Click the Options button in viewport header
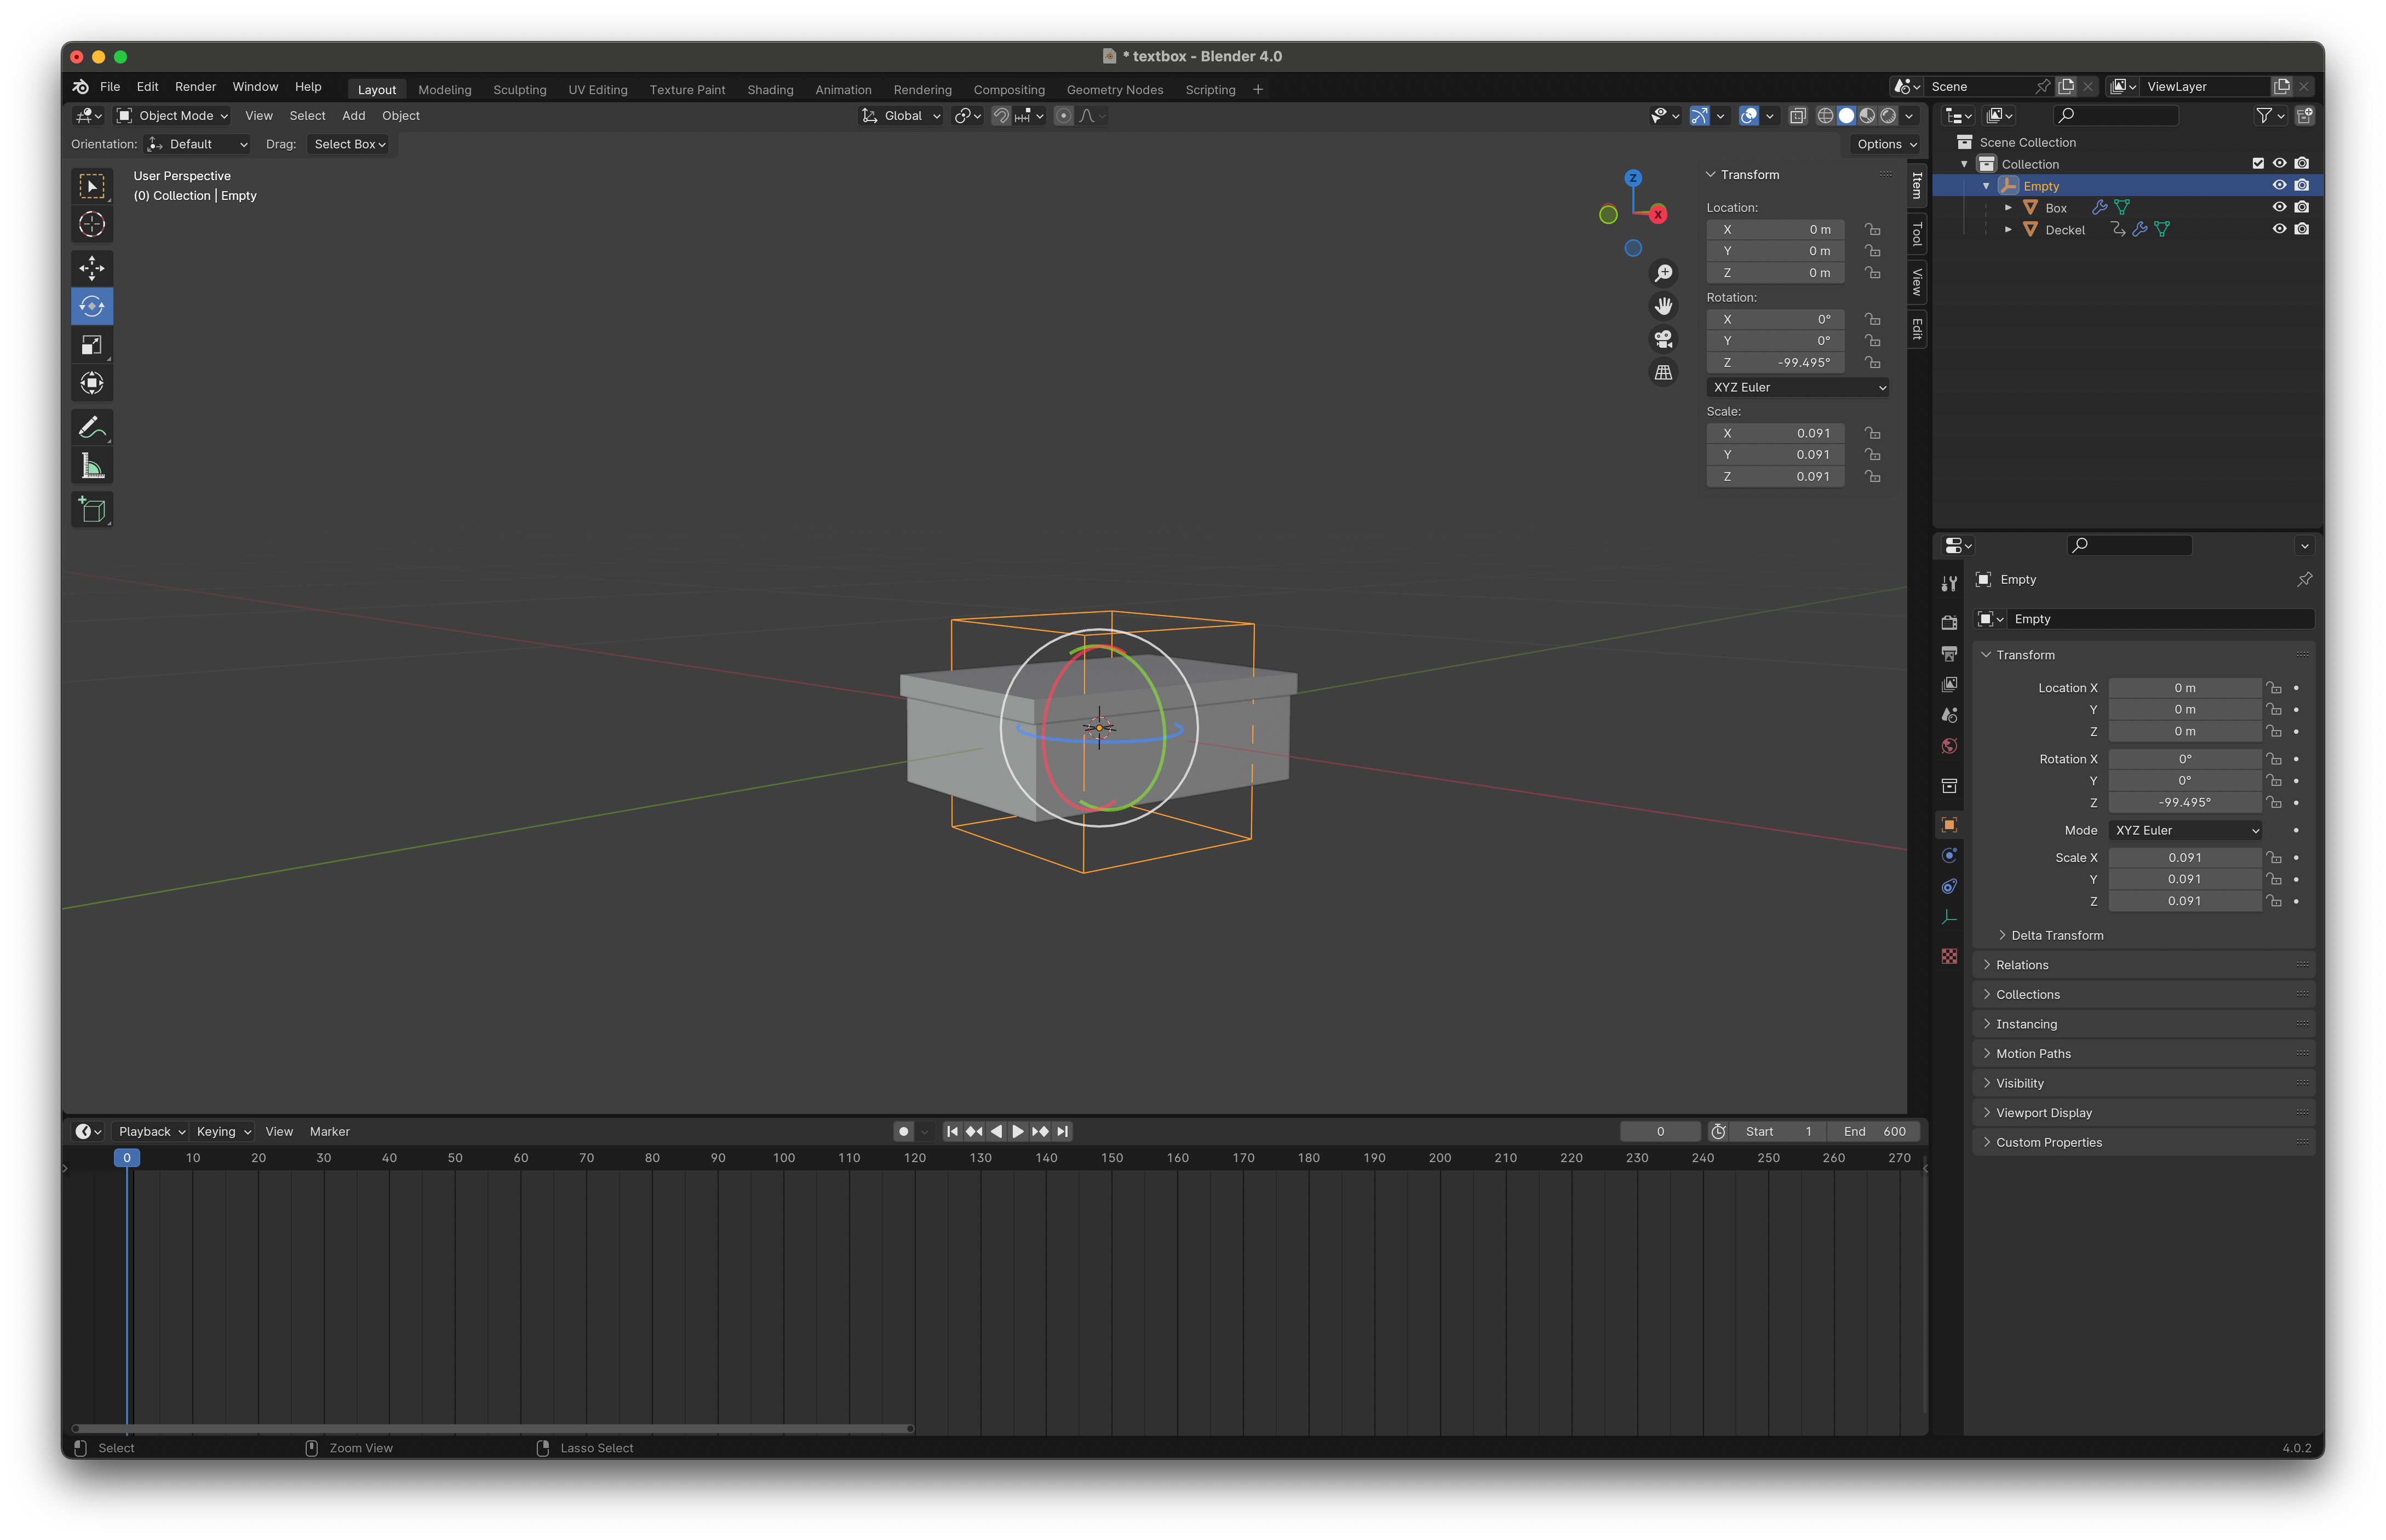This screenshot has height=1540, width=2386. 1885,144
